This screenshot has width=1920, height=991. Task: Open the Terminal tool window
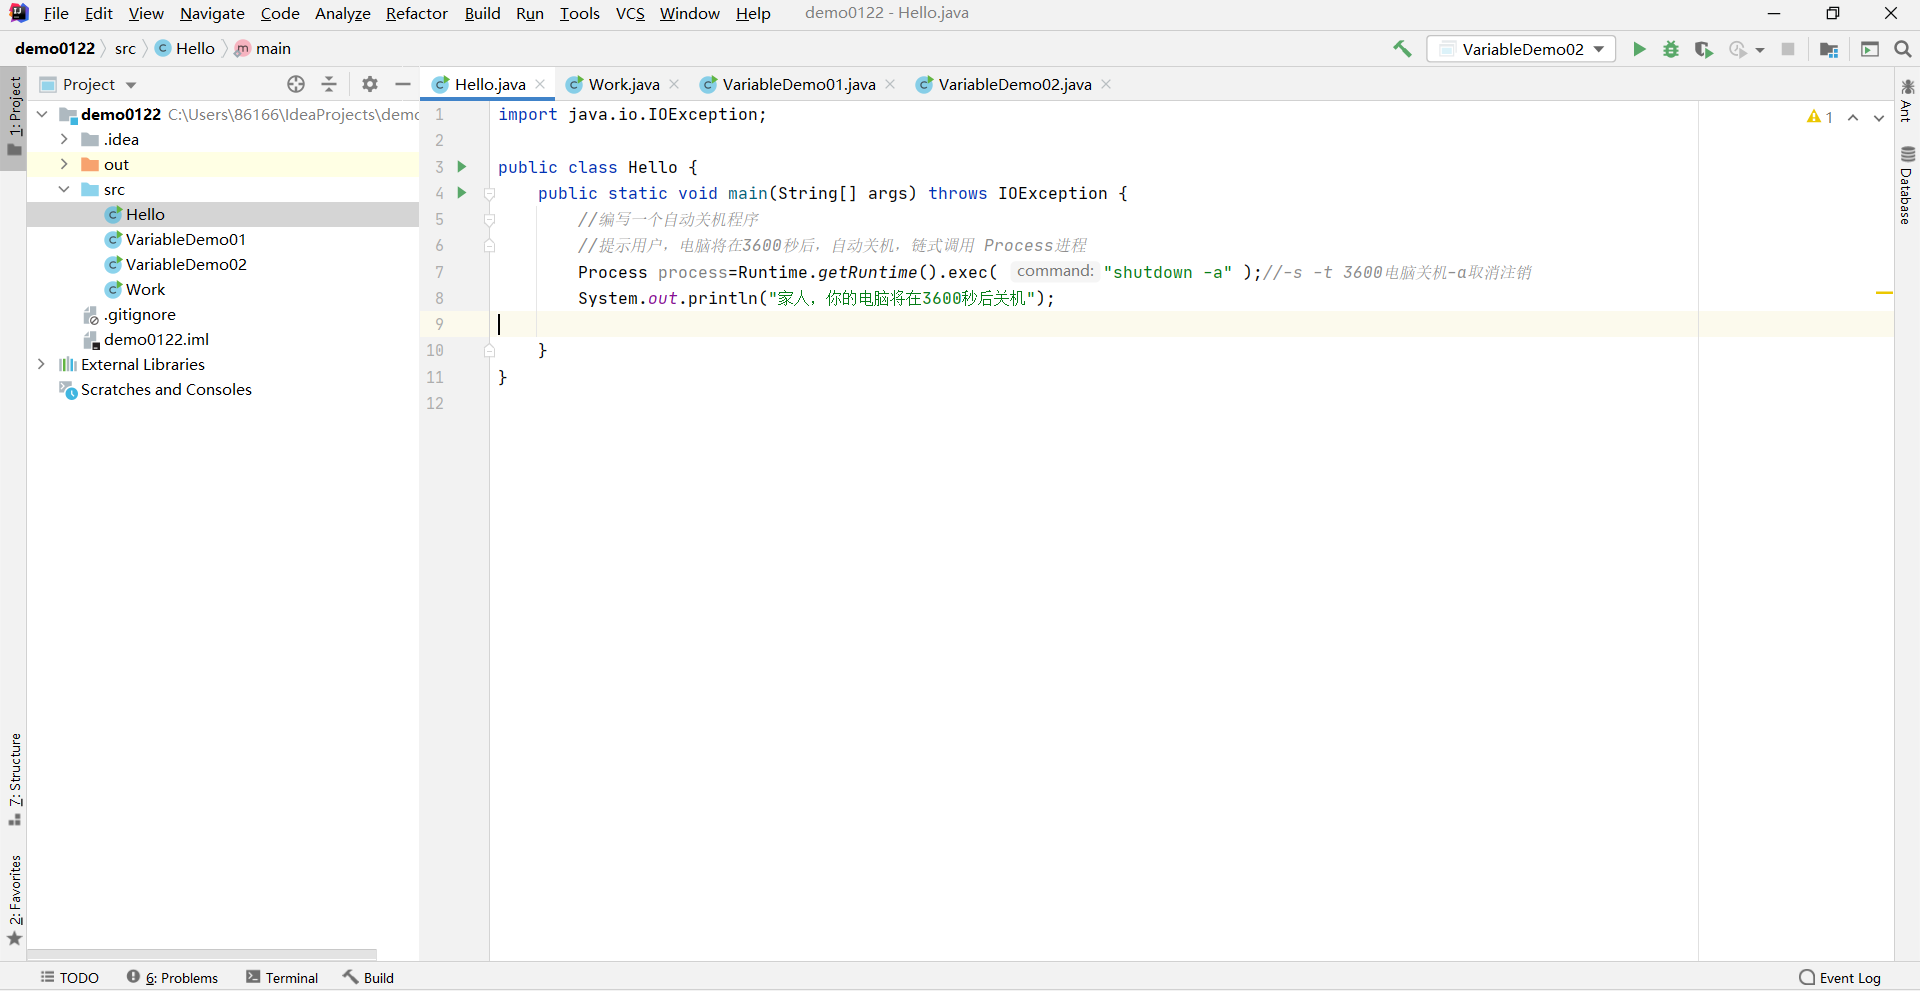click(282, 978)
